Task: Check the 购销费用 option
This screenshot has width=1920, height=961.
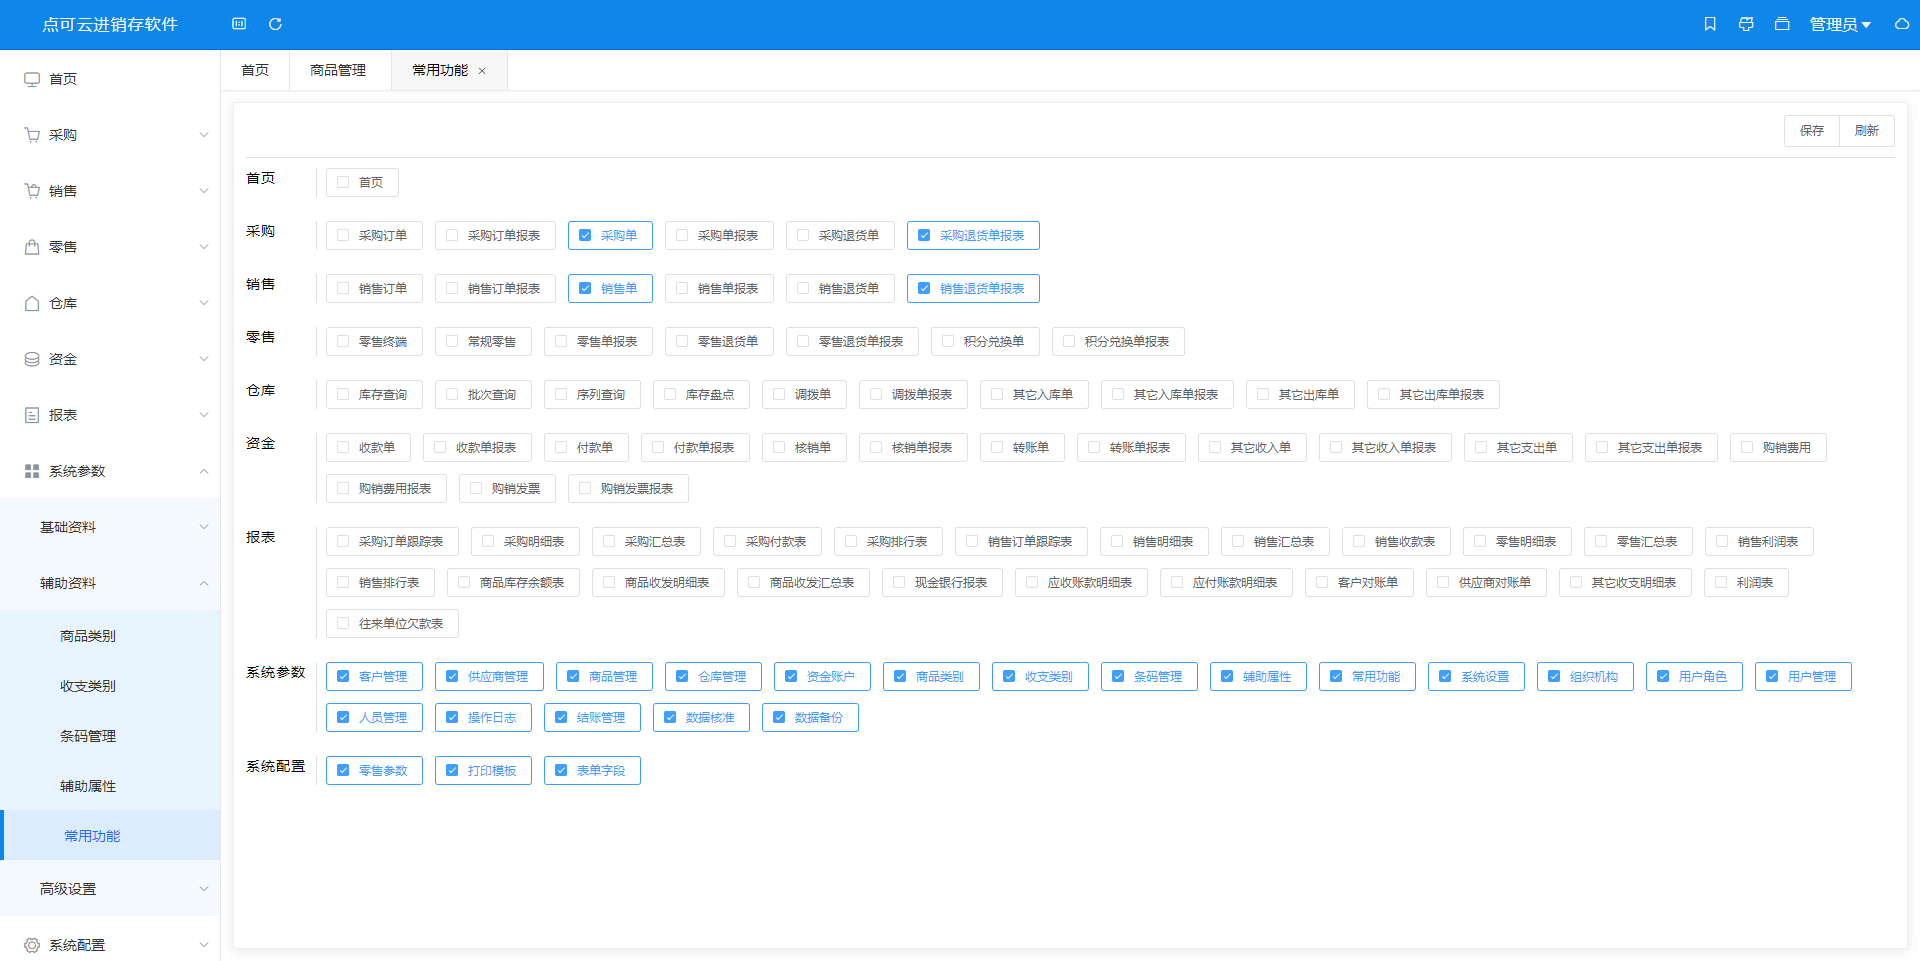Action: (x=1778, y=447)
